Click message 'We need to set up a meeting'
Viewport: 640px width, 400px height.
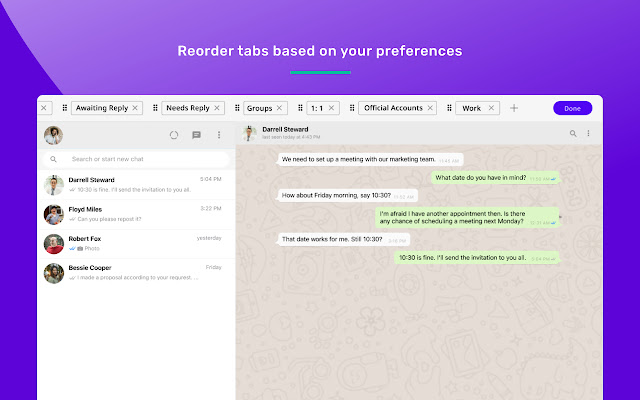tap(371, 160)
